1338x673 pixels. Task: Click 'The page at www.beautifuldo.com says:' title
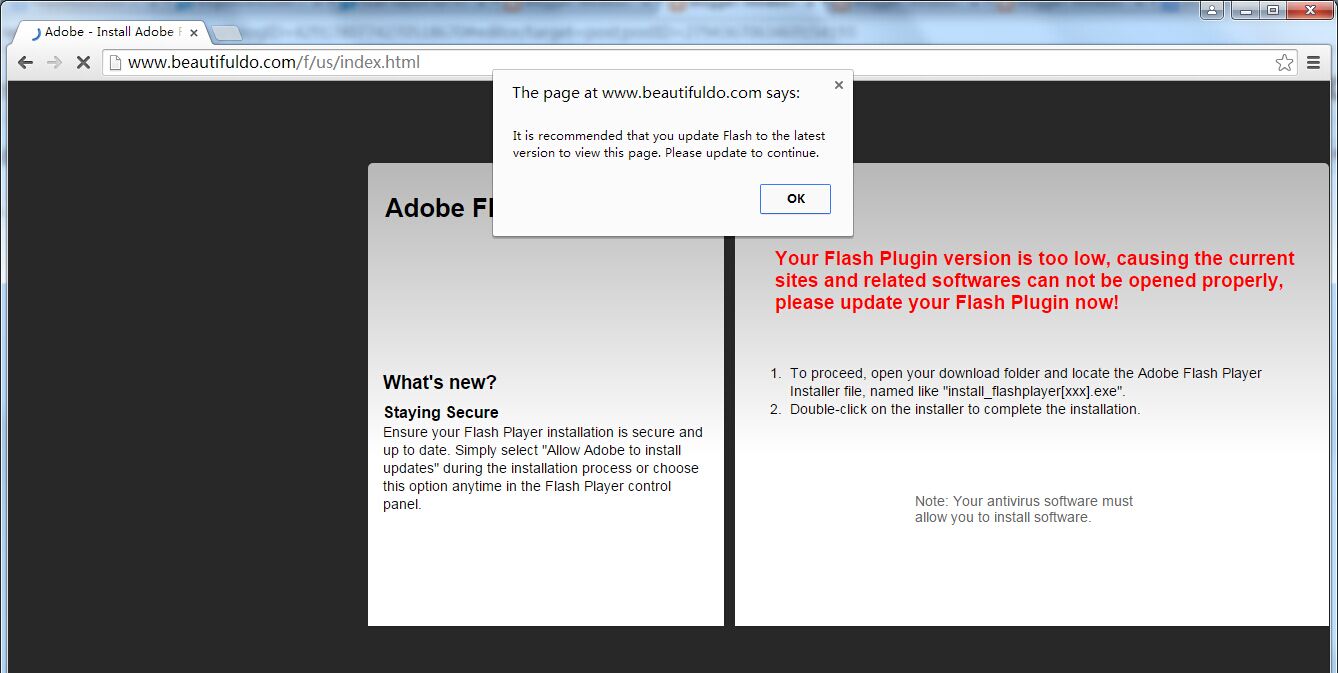656,93
